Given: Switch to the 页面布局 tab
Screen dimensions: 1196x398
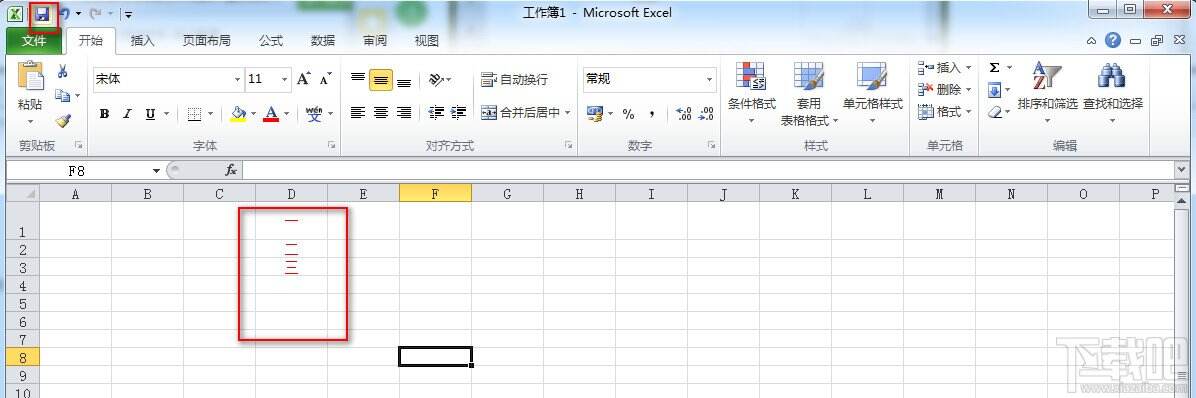Looking at the screenshot, I should pyautogui.click(x=207, y=41).
